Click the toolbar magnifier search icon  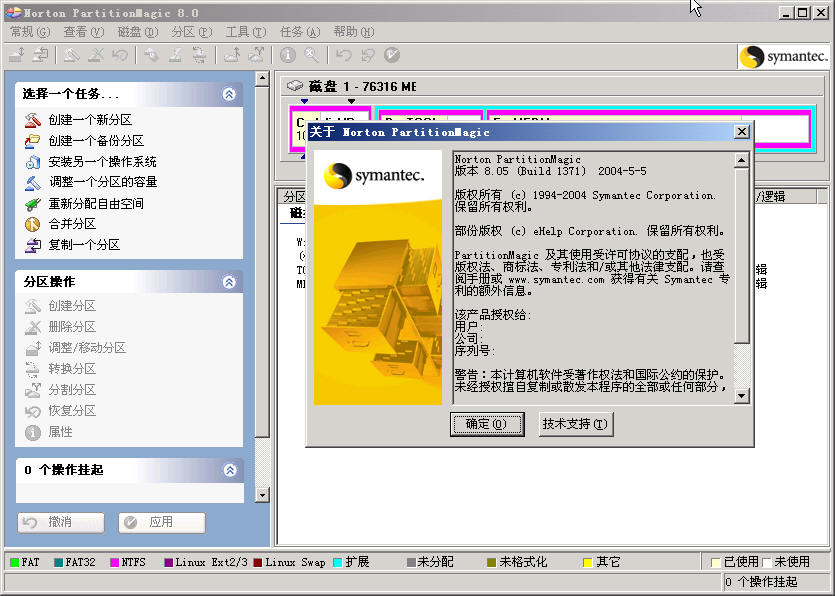pos(312,54)
